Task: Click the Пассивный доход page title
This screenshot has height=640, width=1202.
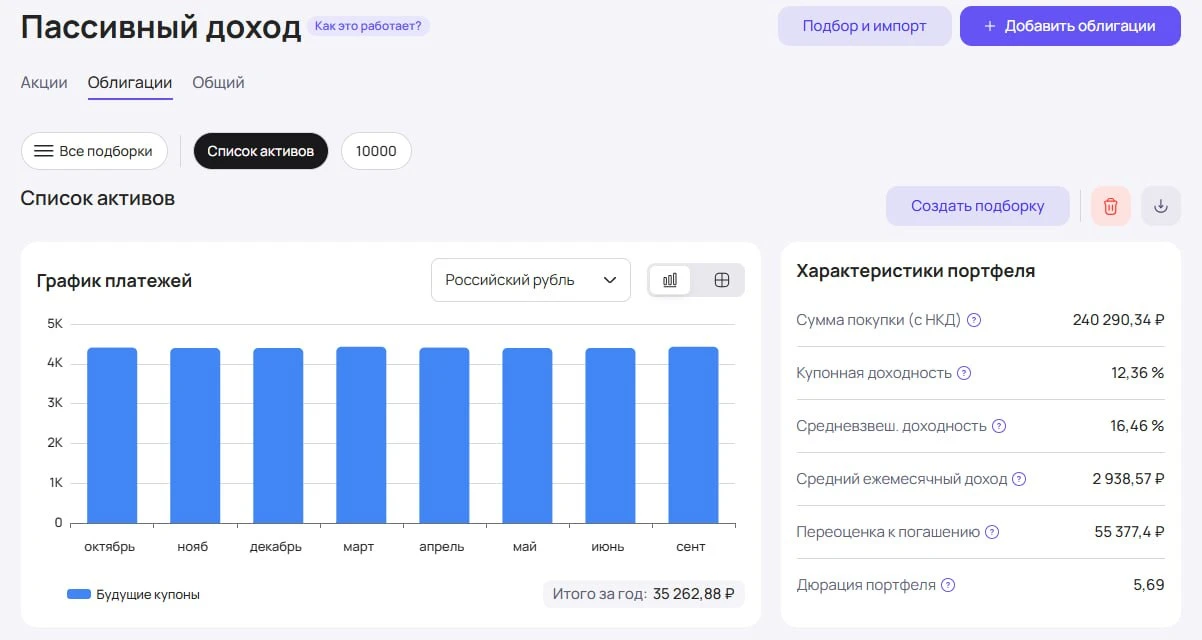Action: click(x=161, y=27)
